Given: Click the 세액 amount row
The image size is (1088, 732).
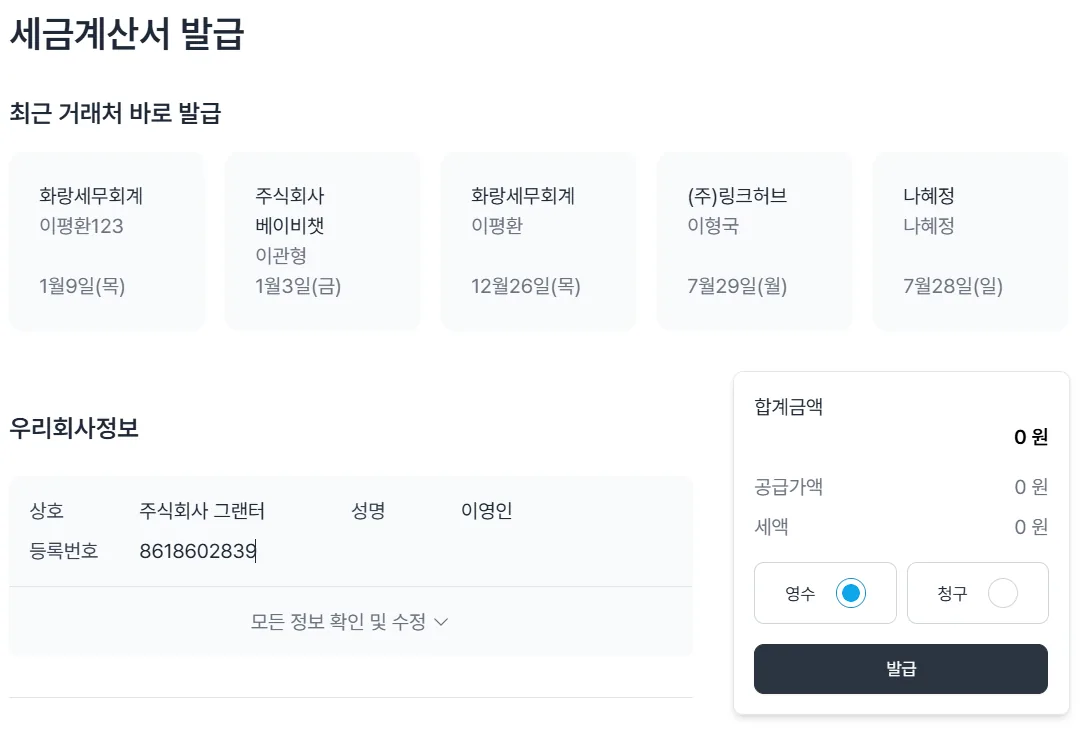Looking at the screenshot, I should 901,527.
